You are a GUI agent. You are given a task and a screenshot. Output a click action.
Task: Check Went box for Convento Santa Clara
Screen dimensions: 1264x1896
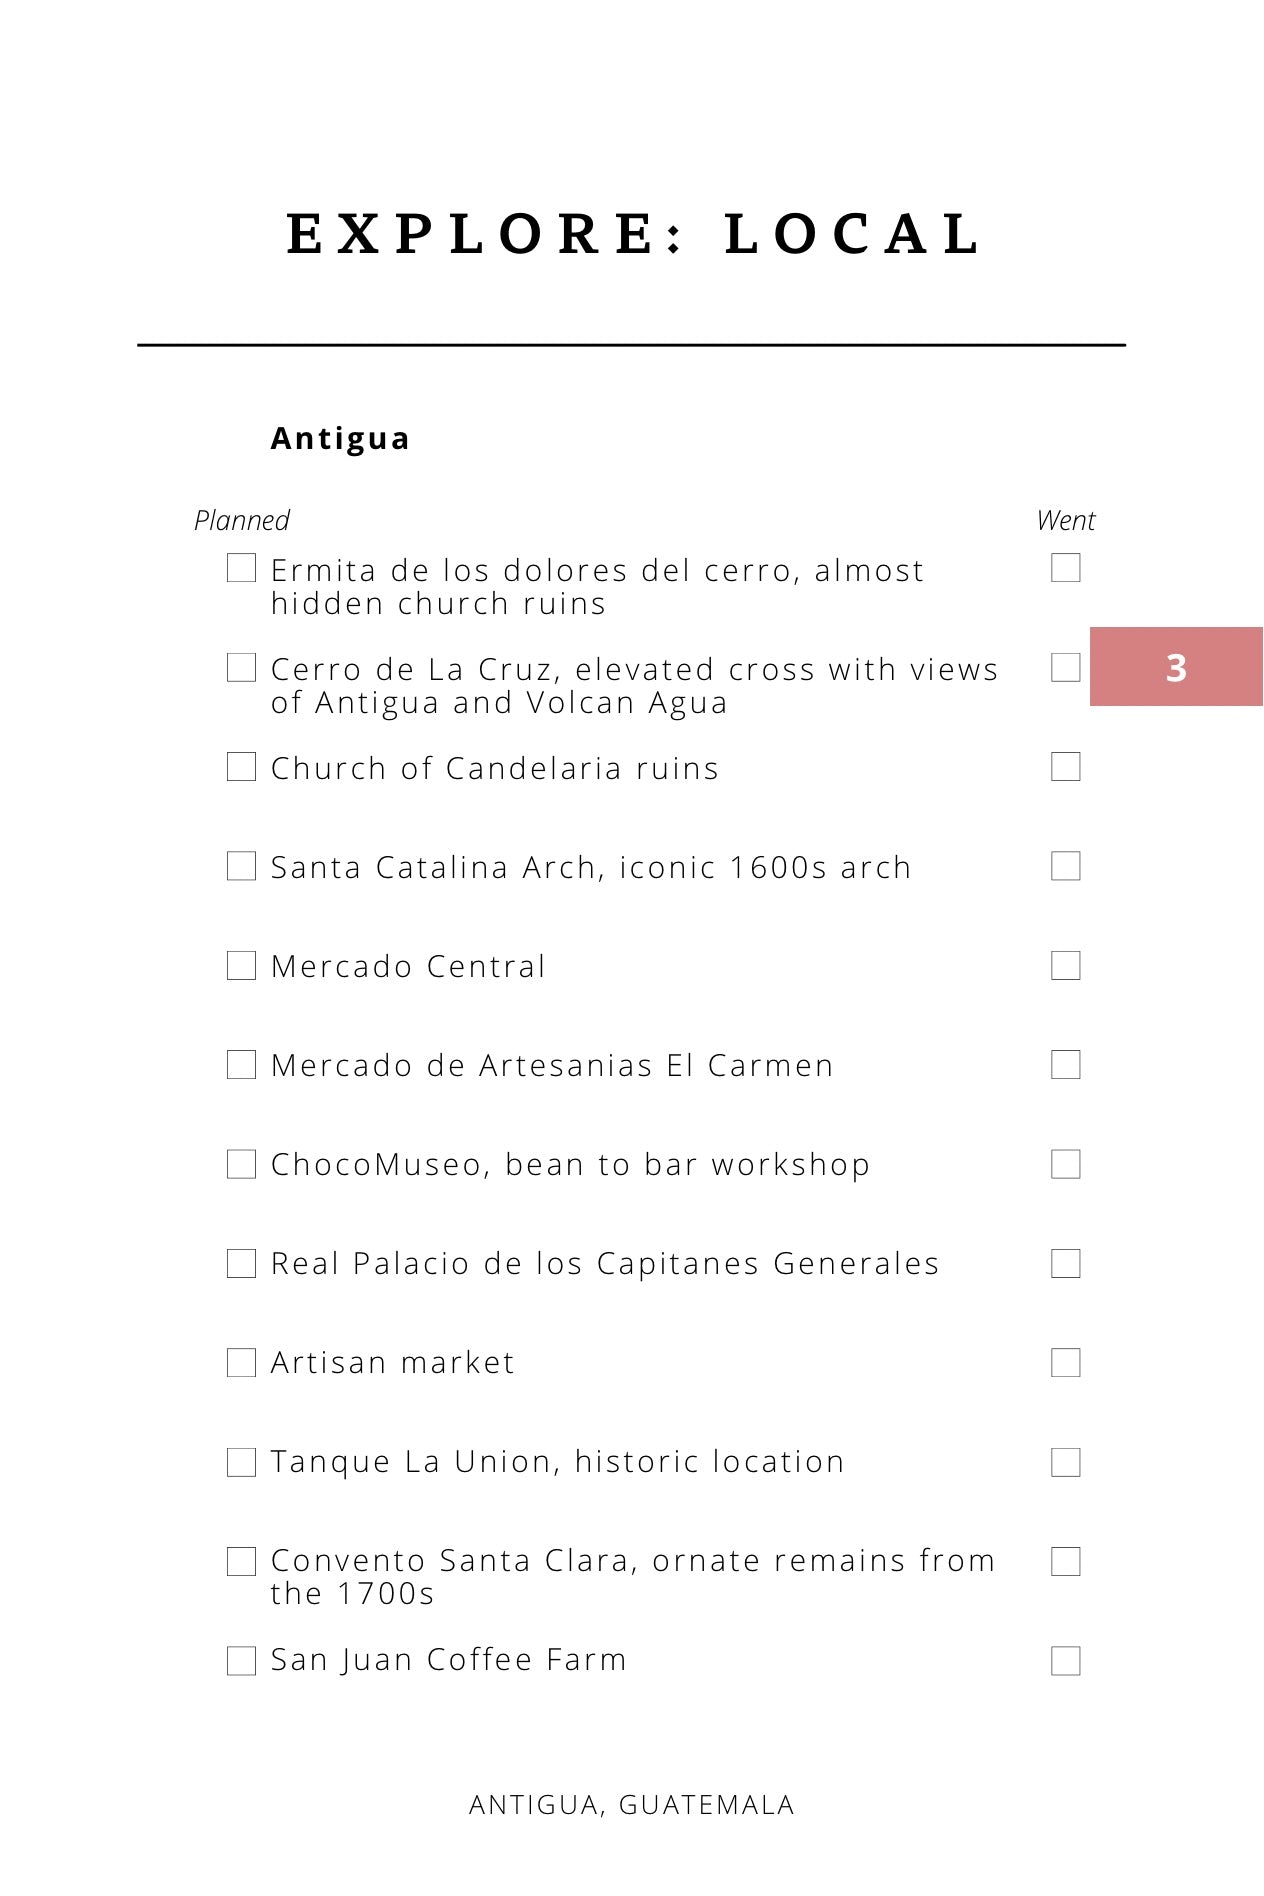(1066, 1561)
